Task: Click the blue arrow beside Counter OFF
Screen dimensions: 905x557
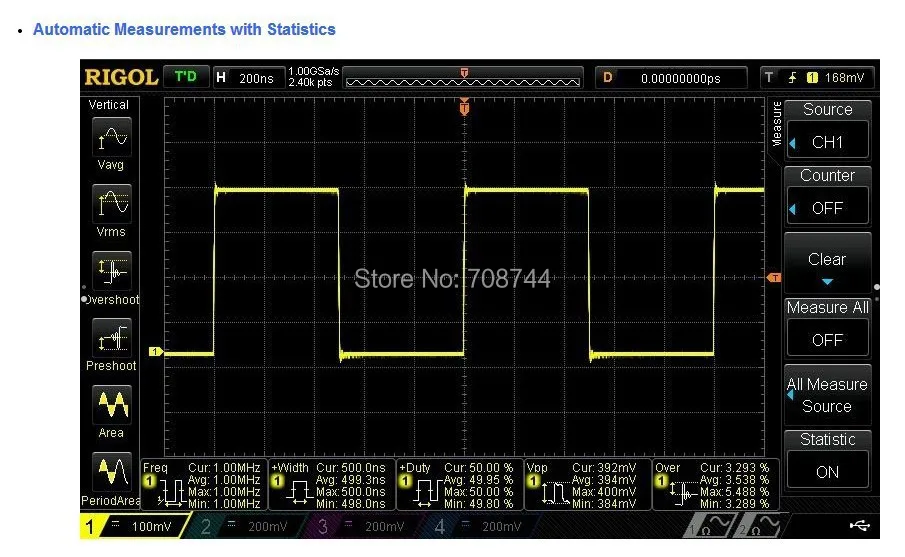Action: (x=792, y=209)
